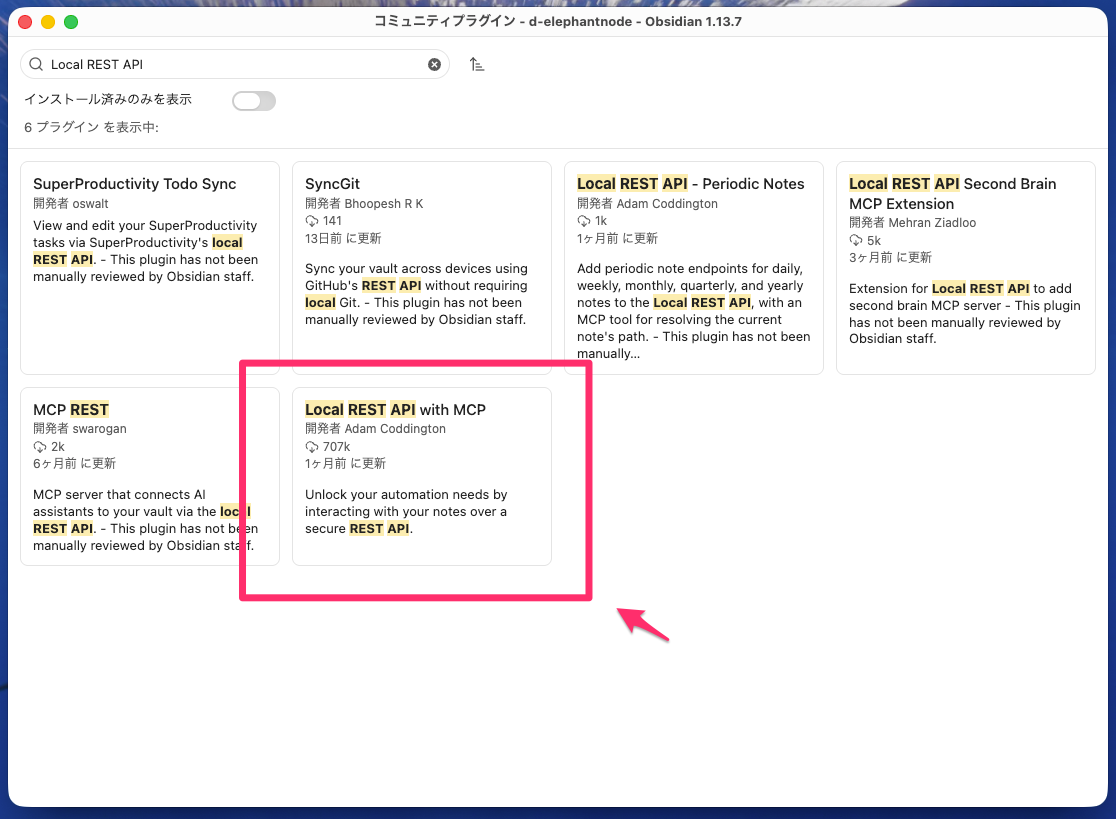Screen dimensions: 1116x819
Task: Click the '13日前 に更新' update text
Action: point(343,238)
